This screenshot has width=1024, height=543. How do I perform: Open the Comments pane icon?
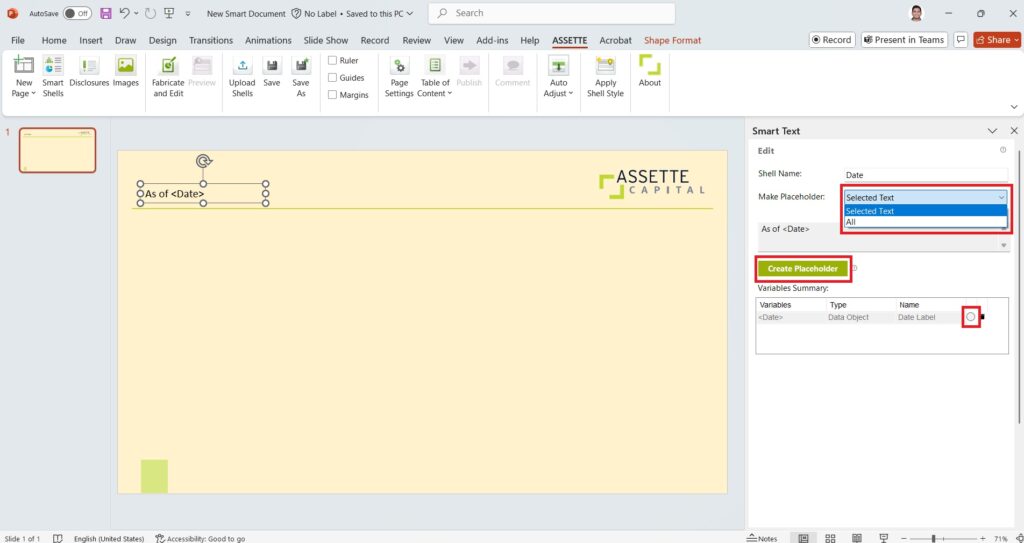click(961, 40)
